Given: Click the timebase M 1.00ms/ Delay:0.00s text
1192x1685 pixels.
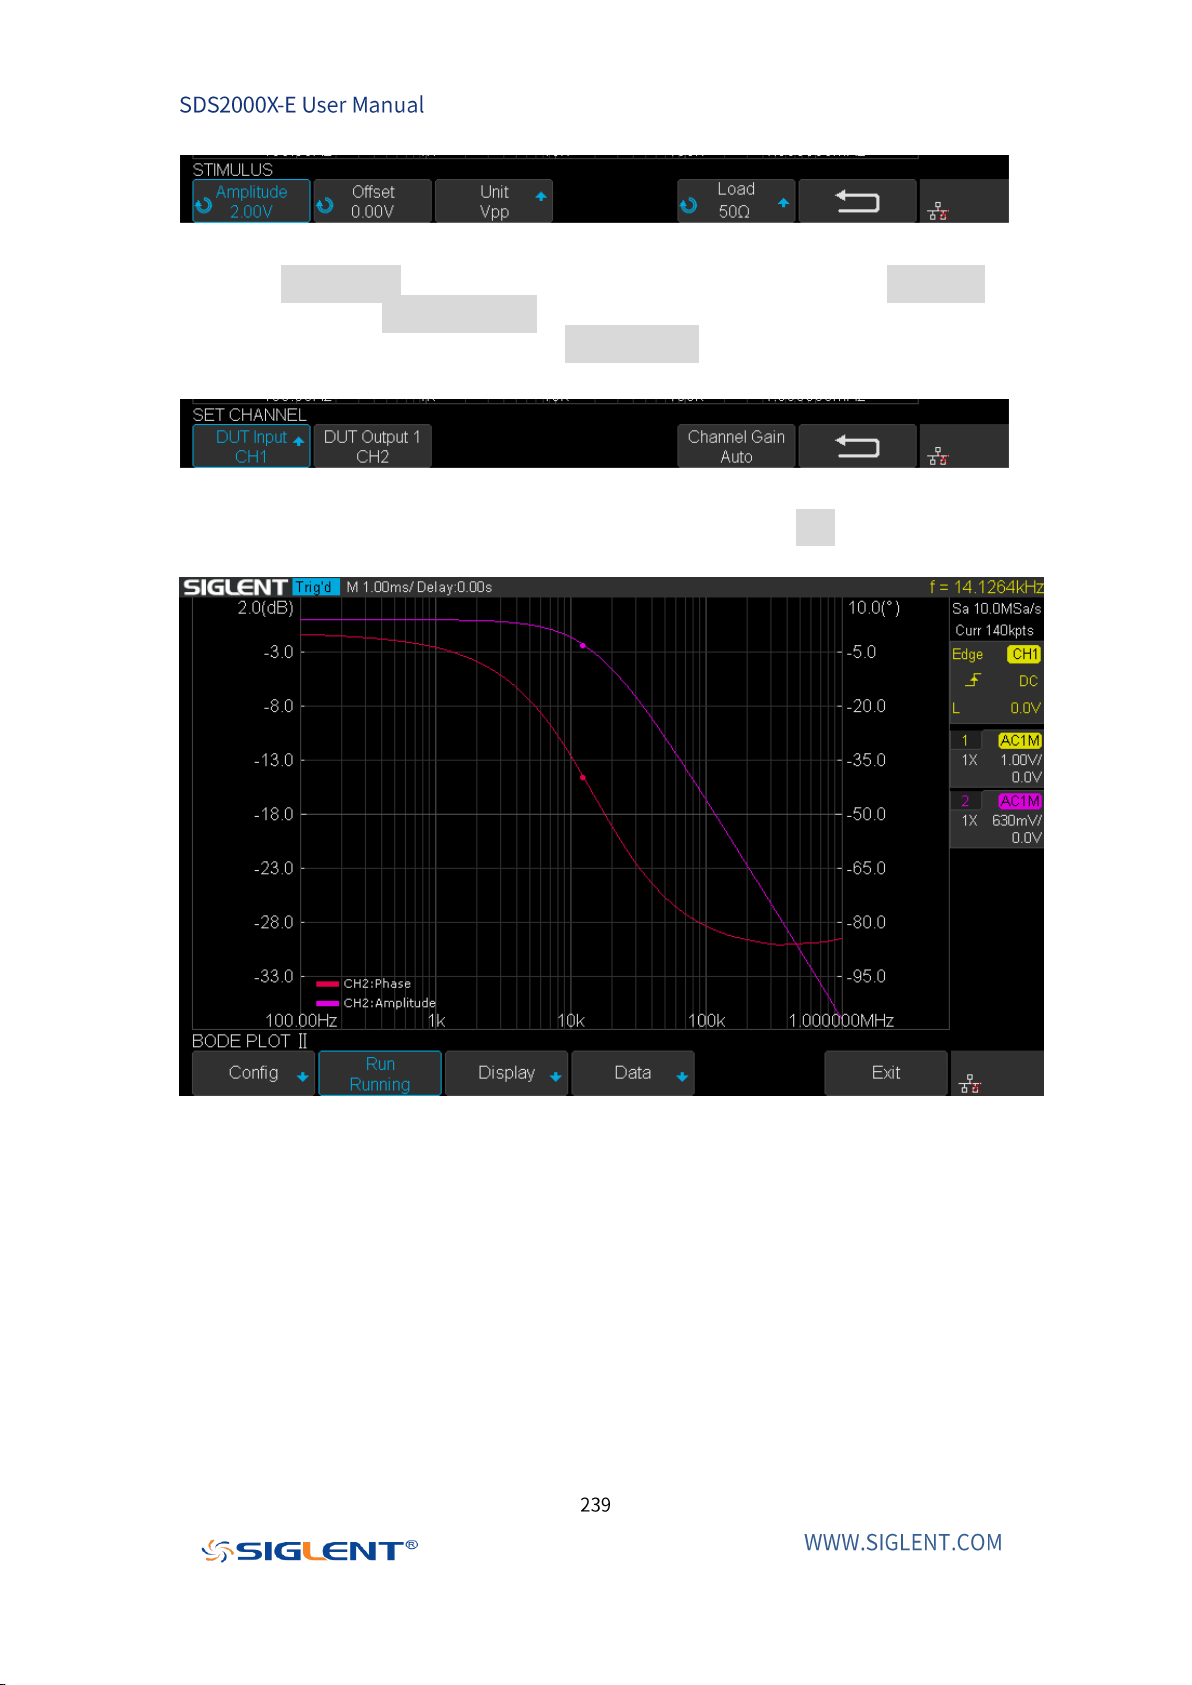Looking at the screenshot, I should pos(419,587).
